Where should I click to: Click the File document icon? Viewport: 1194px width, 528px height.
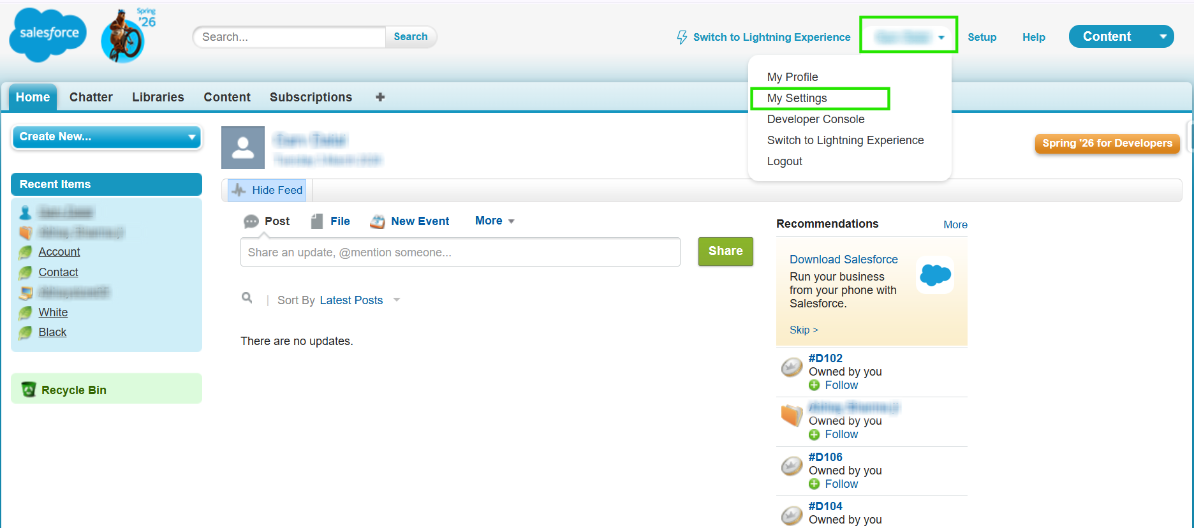point(318,222)
